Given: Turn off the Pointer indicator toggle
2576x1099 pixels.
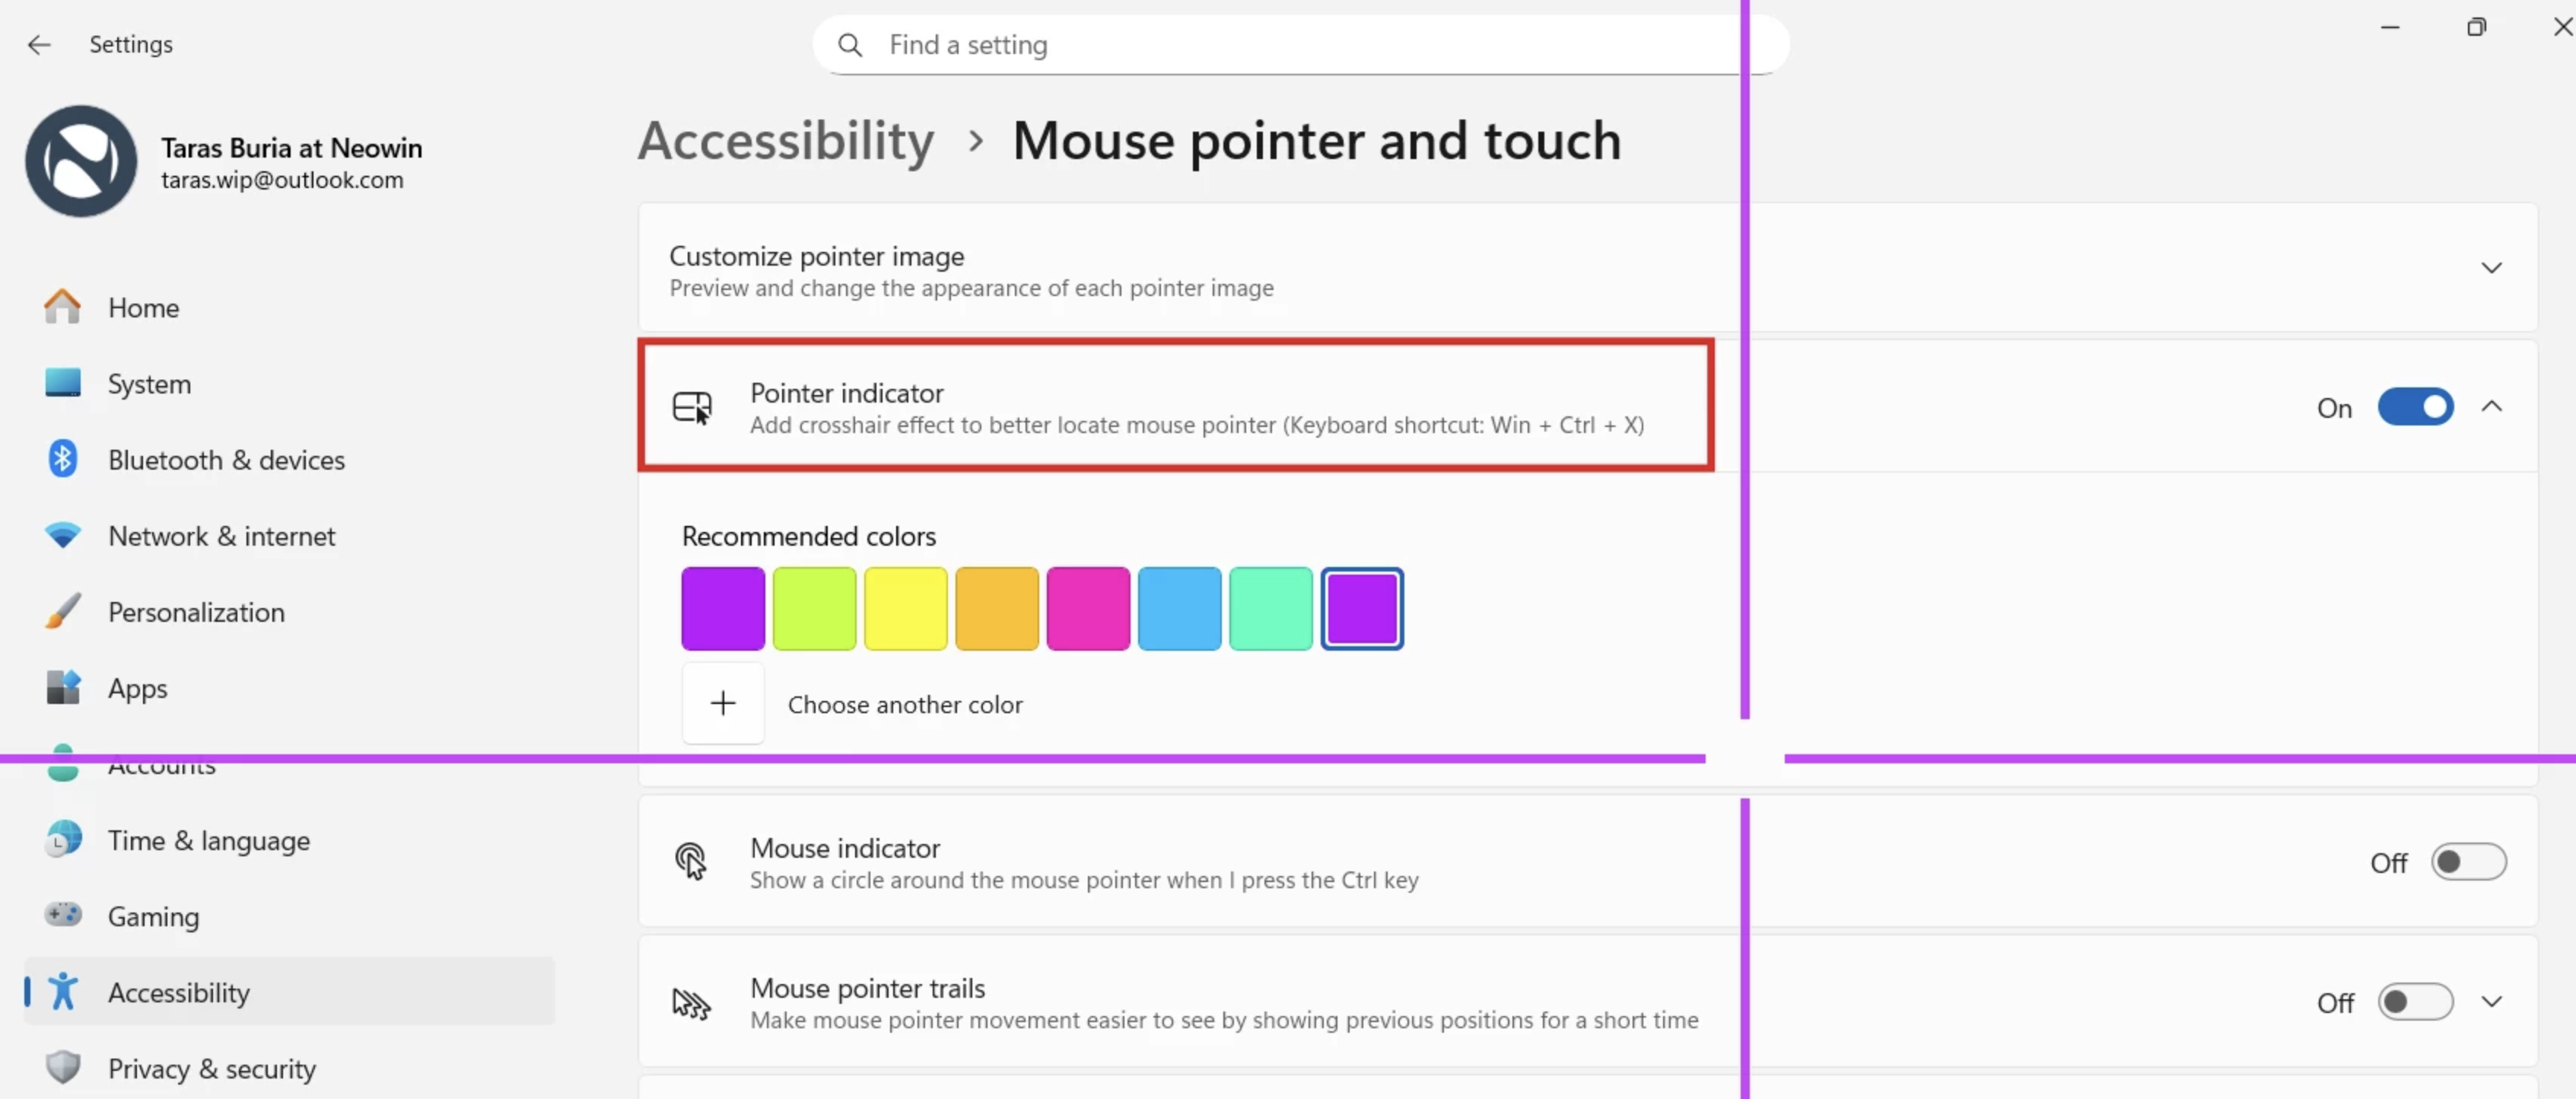Looking at the screenshot, I should pos(2414,407).
